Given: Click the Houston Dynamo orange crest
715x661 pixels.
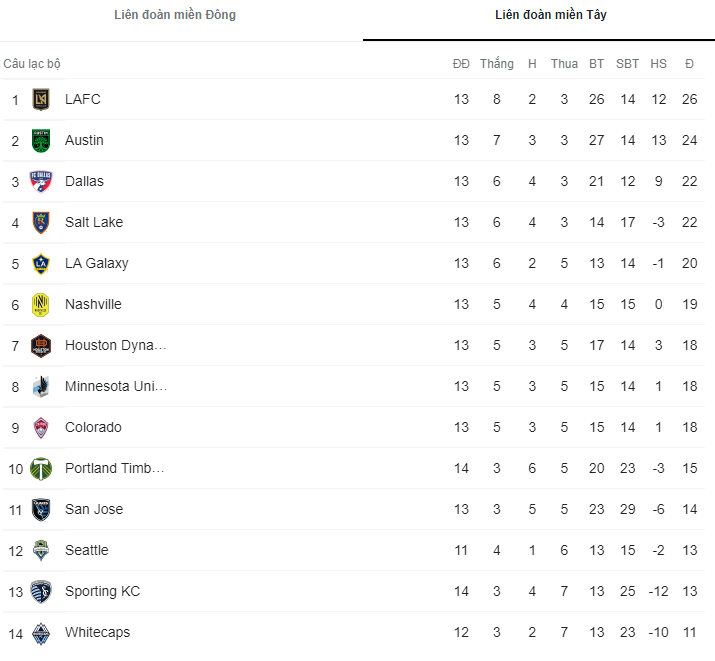Looking at the screenshot, I should (41, 346).
